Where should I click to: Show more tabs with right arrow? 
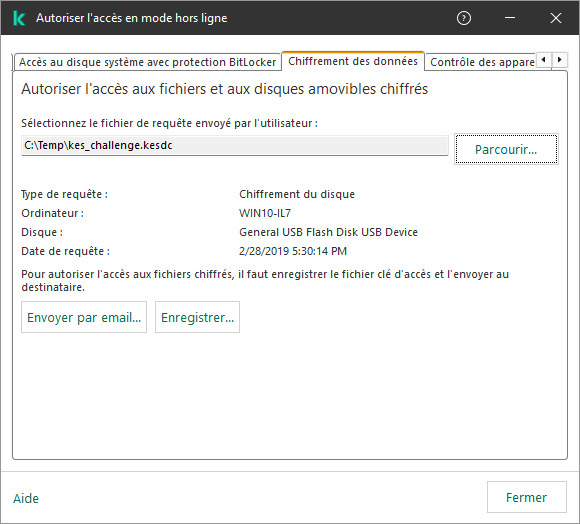[x=559, y=60]
